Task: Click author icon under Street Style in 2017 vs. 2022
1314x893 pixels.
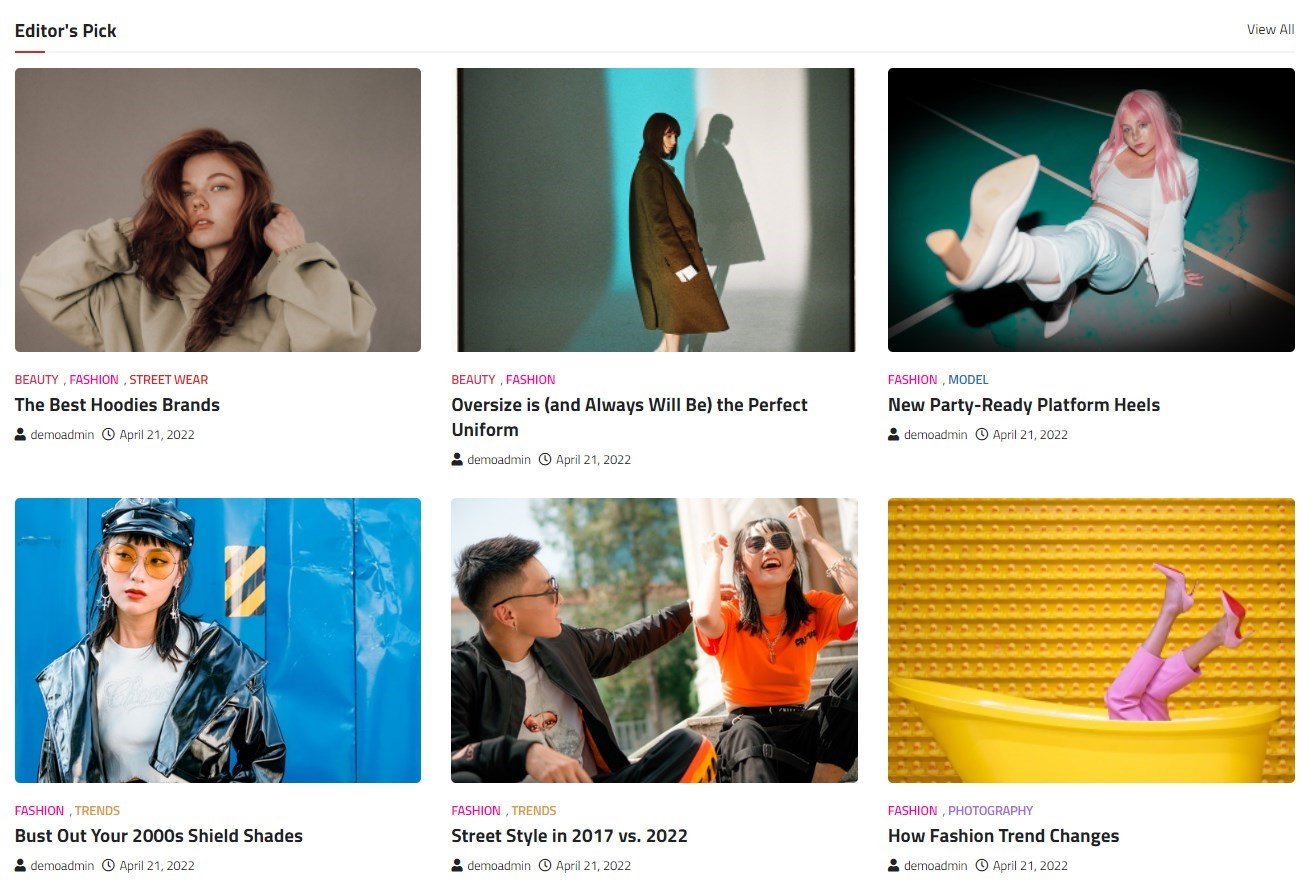Action: pyautogui.click(x=458, y=866)
